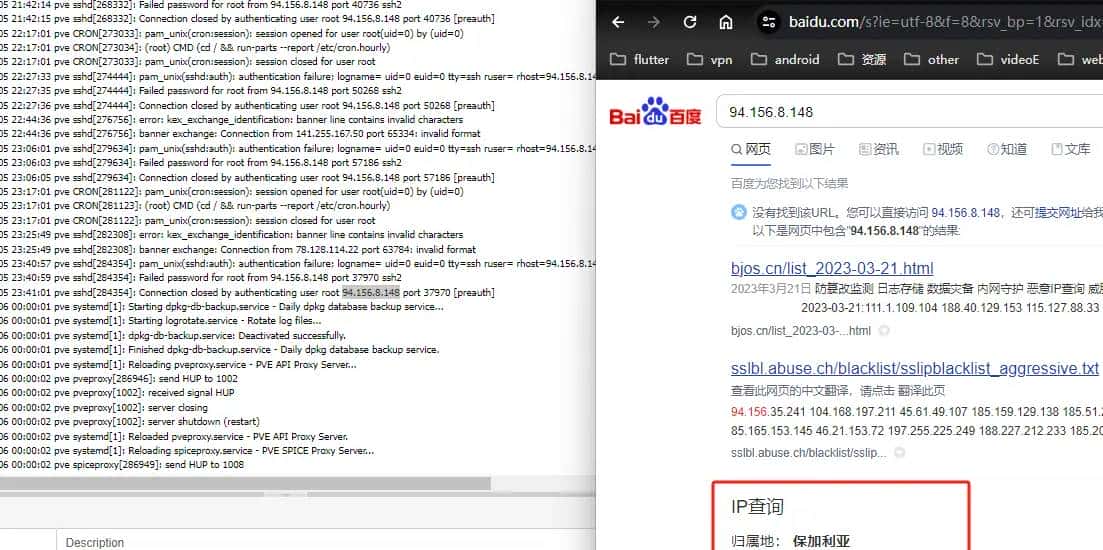Open the bjos.cn list_2023-03-21 result
This screenshot has width=1103, height=550.
832,268
